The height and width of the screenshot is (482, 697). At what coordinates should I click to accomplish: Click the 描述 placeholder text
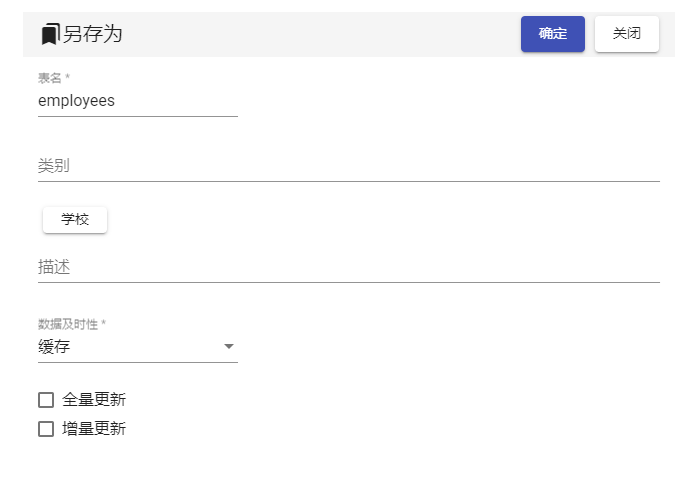pyautogui.click(x=54, y=267)
